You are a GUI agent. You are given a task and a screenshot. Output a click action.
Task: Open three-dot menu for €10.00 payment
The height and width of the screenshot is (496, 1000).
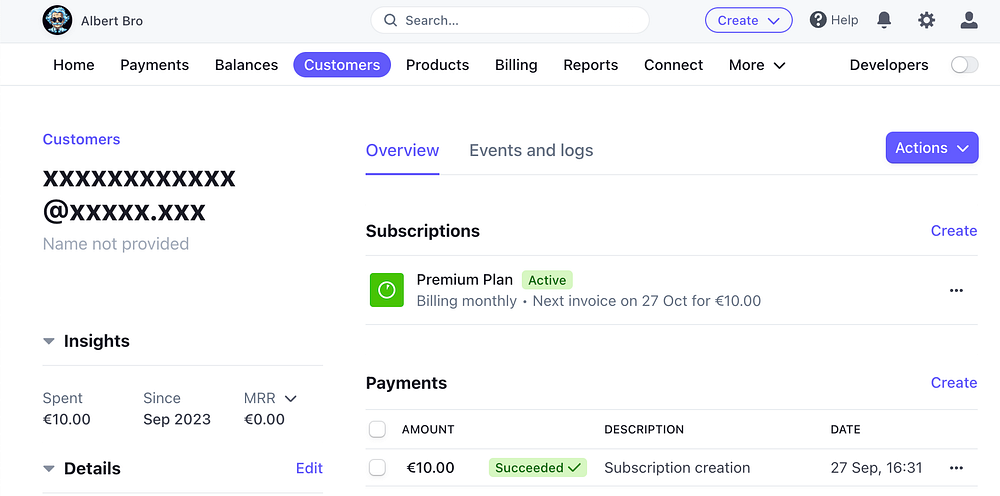956,468
